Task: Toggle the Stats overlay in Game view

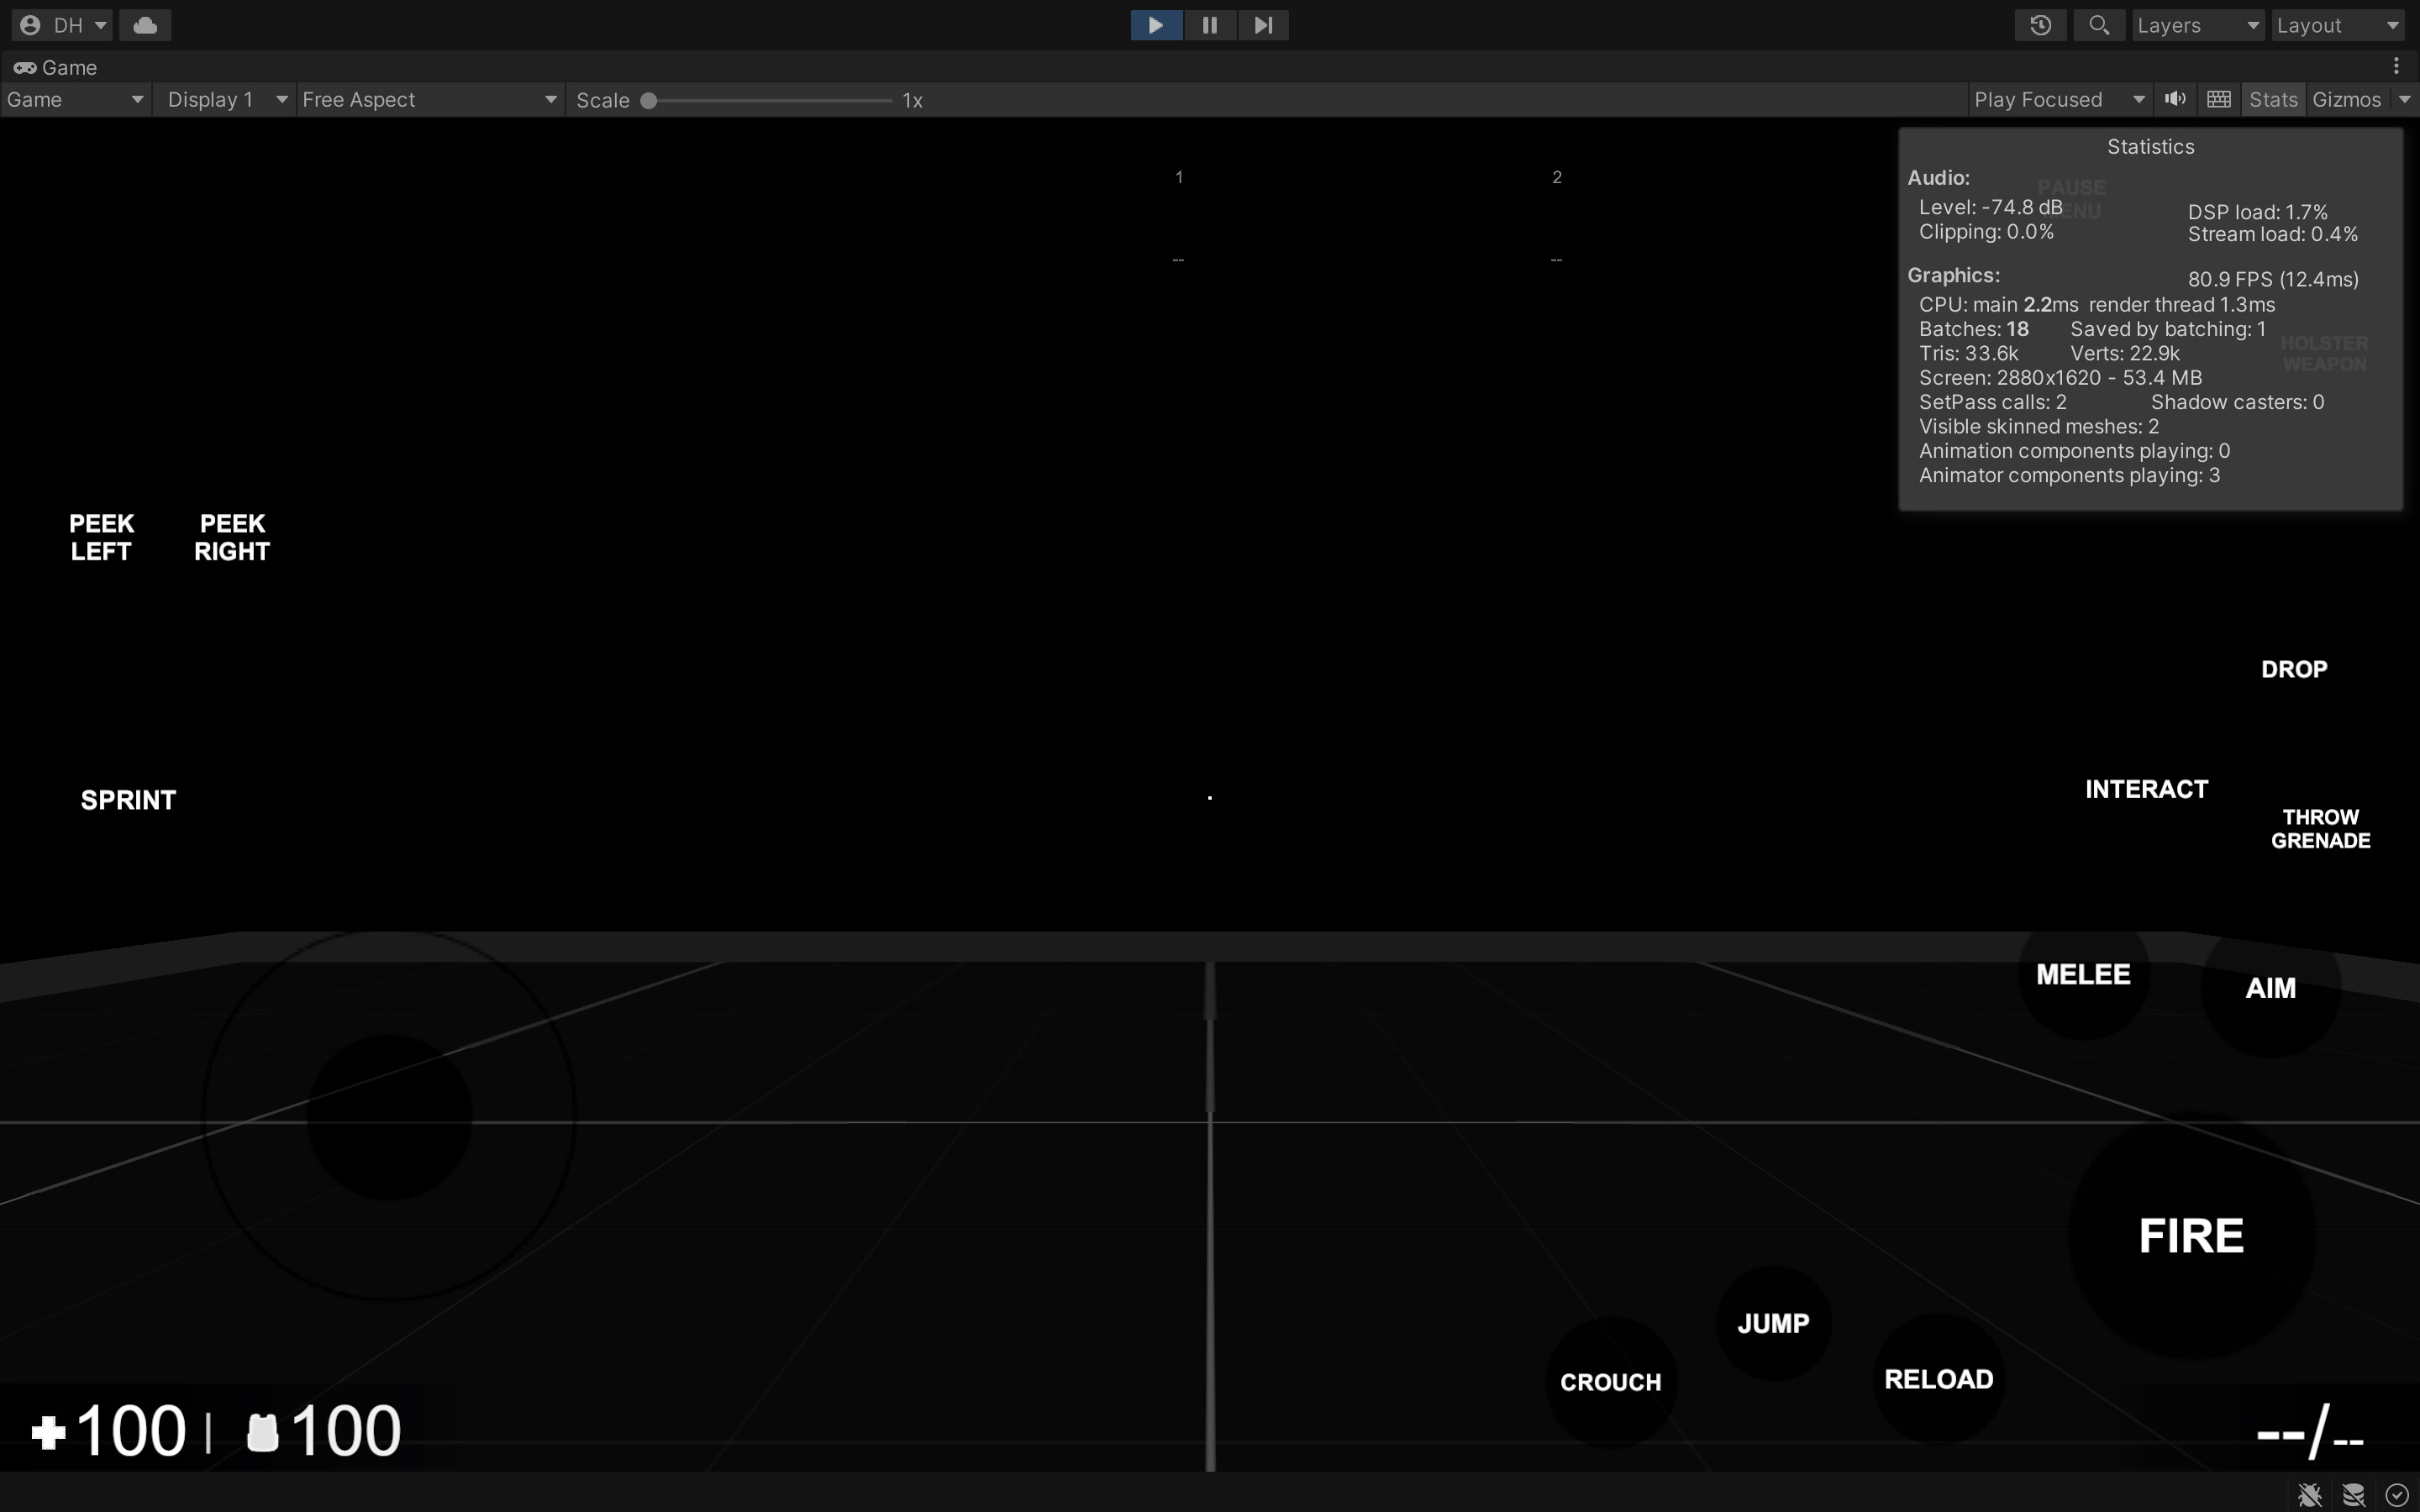Action: (2272, 99)
